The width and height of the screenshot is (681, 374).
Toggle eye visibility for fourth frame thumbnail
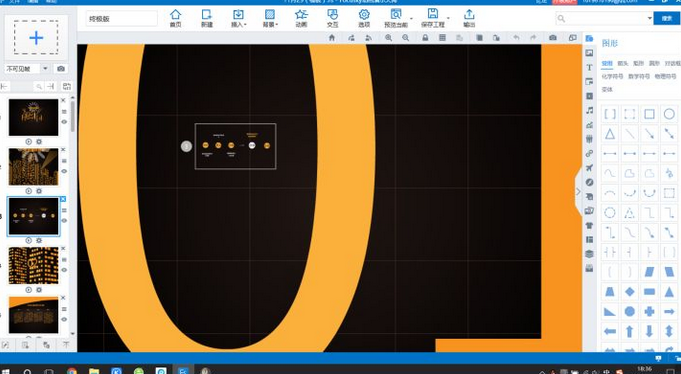click(x=64, y=270)
